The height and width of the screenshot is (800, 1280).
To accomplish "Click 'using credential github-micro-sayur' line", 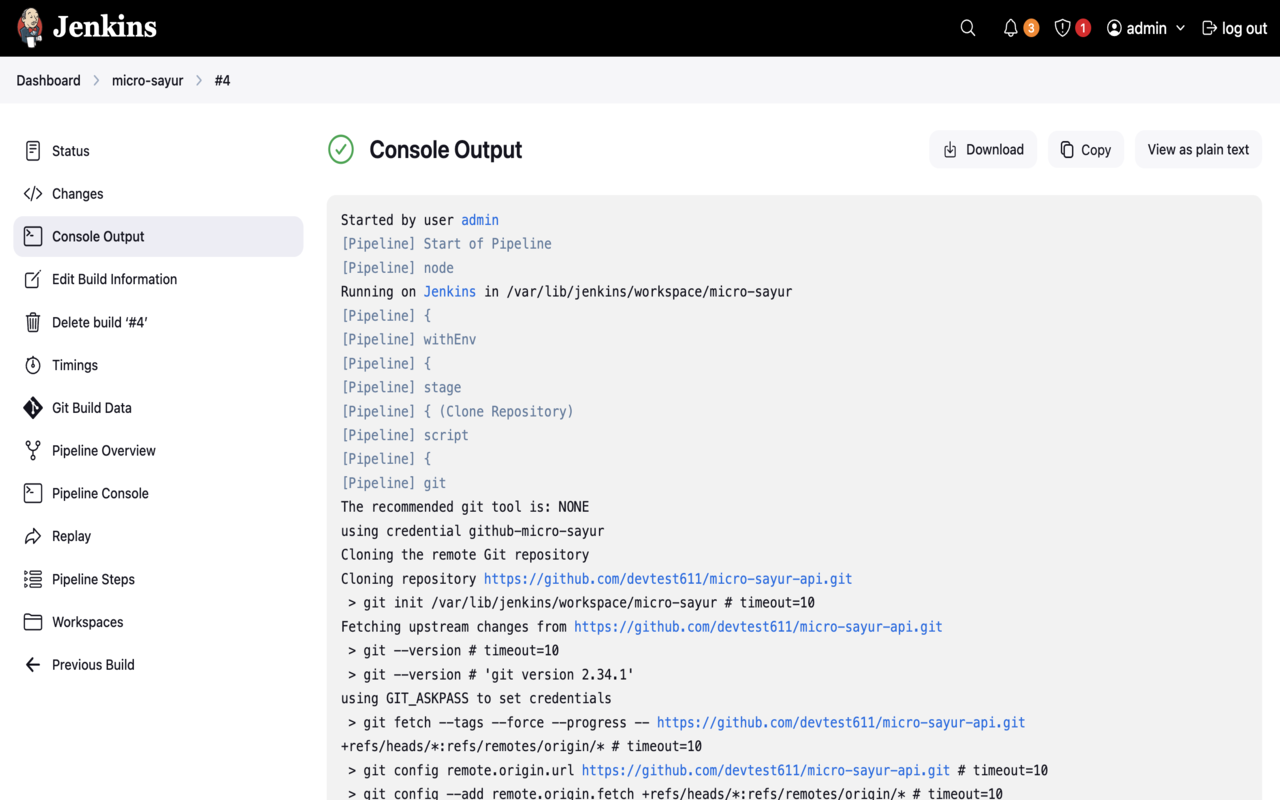I will (472, 531).
